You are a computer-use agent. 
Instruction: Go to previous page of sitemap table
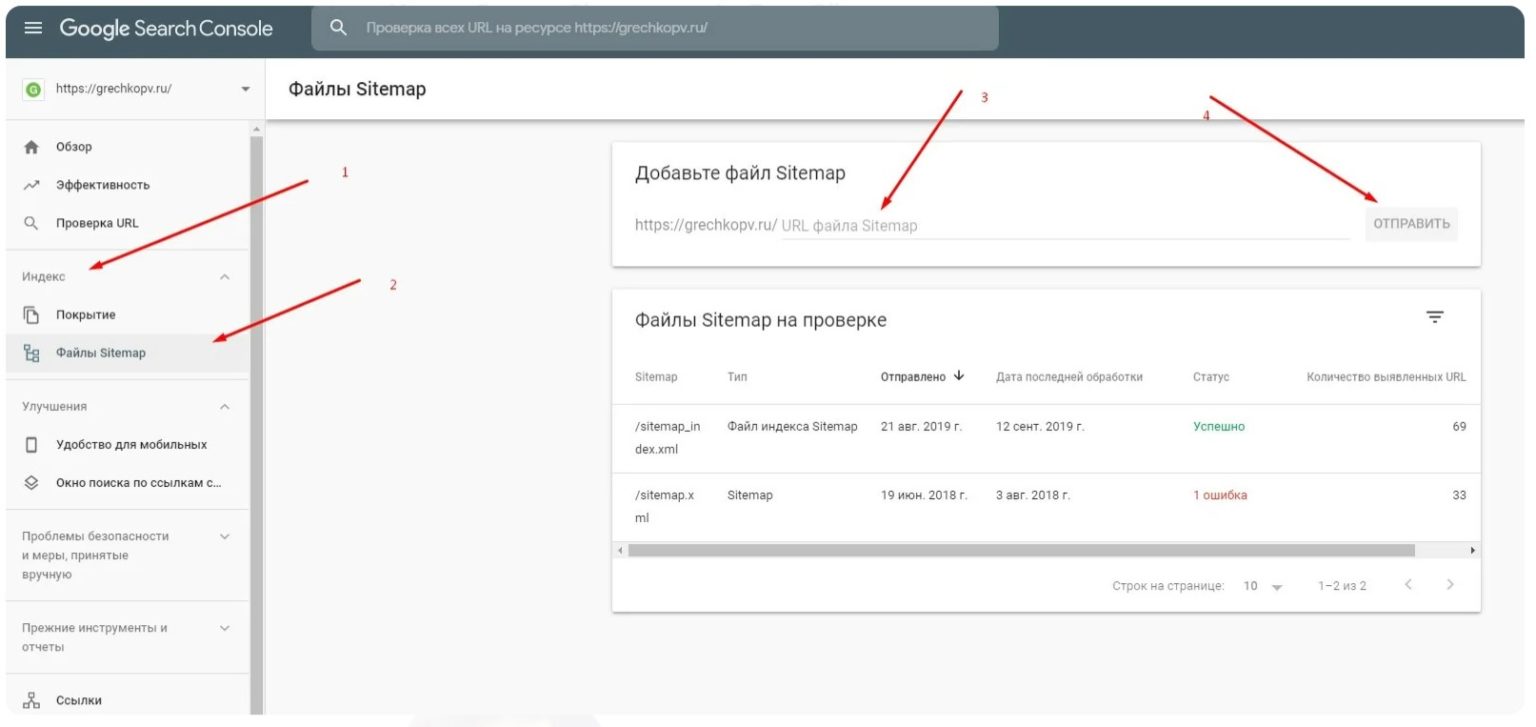[x=1408, y=585]
